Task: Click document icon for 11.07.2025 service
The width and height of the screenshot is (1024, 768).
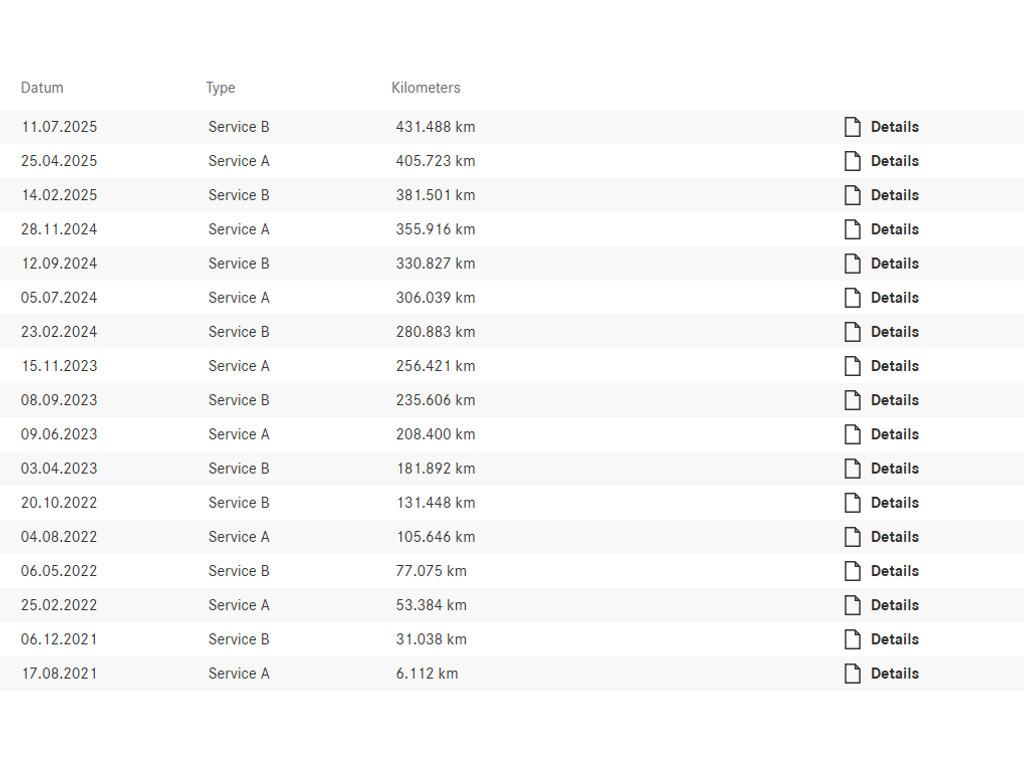Action: pos(852,127)
